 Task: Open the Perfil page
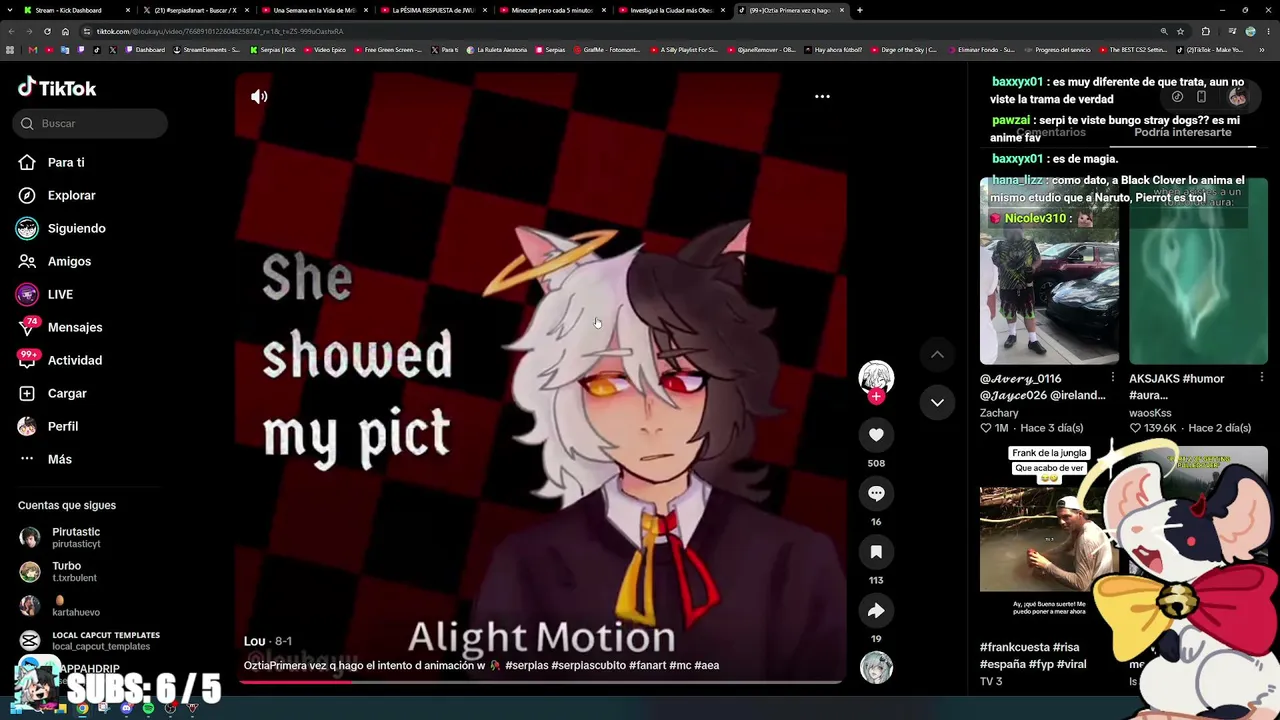click(x=63, y=426)
